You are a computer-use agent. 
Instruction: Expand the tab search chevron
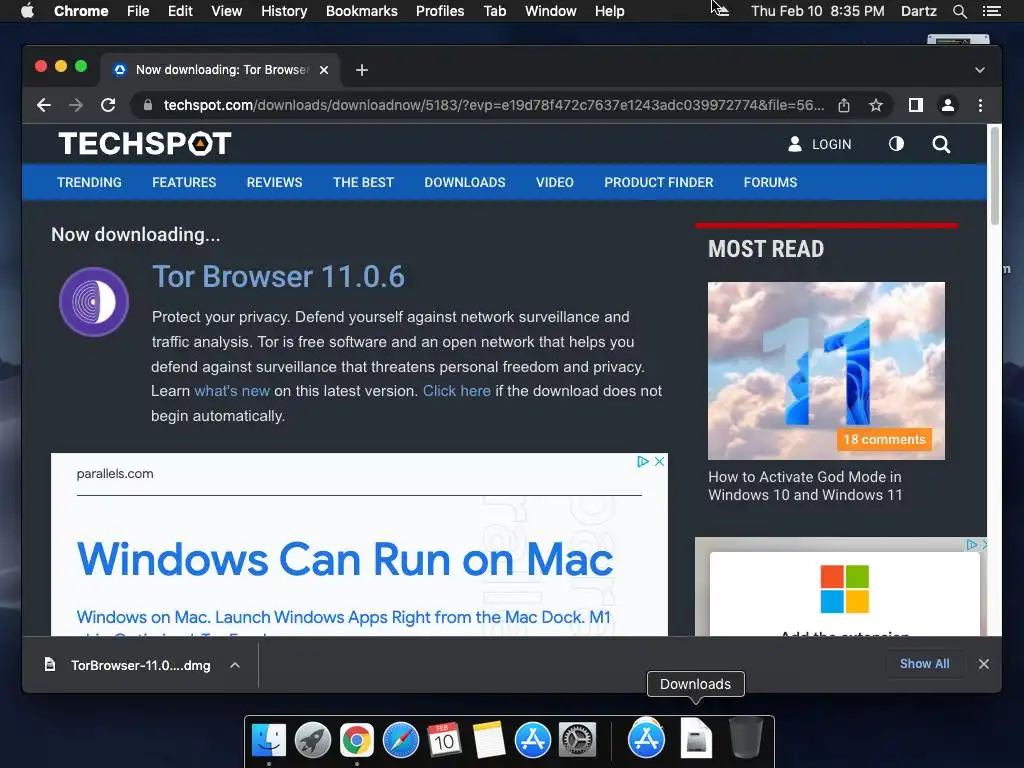pyautogui.click(x=980, y=70)
